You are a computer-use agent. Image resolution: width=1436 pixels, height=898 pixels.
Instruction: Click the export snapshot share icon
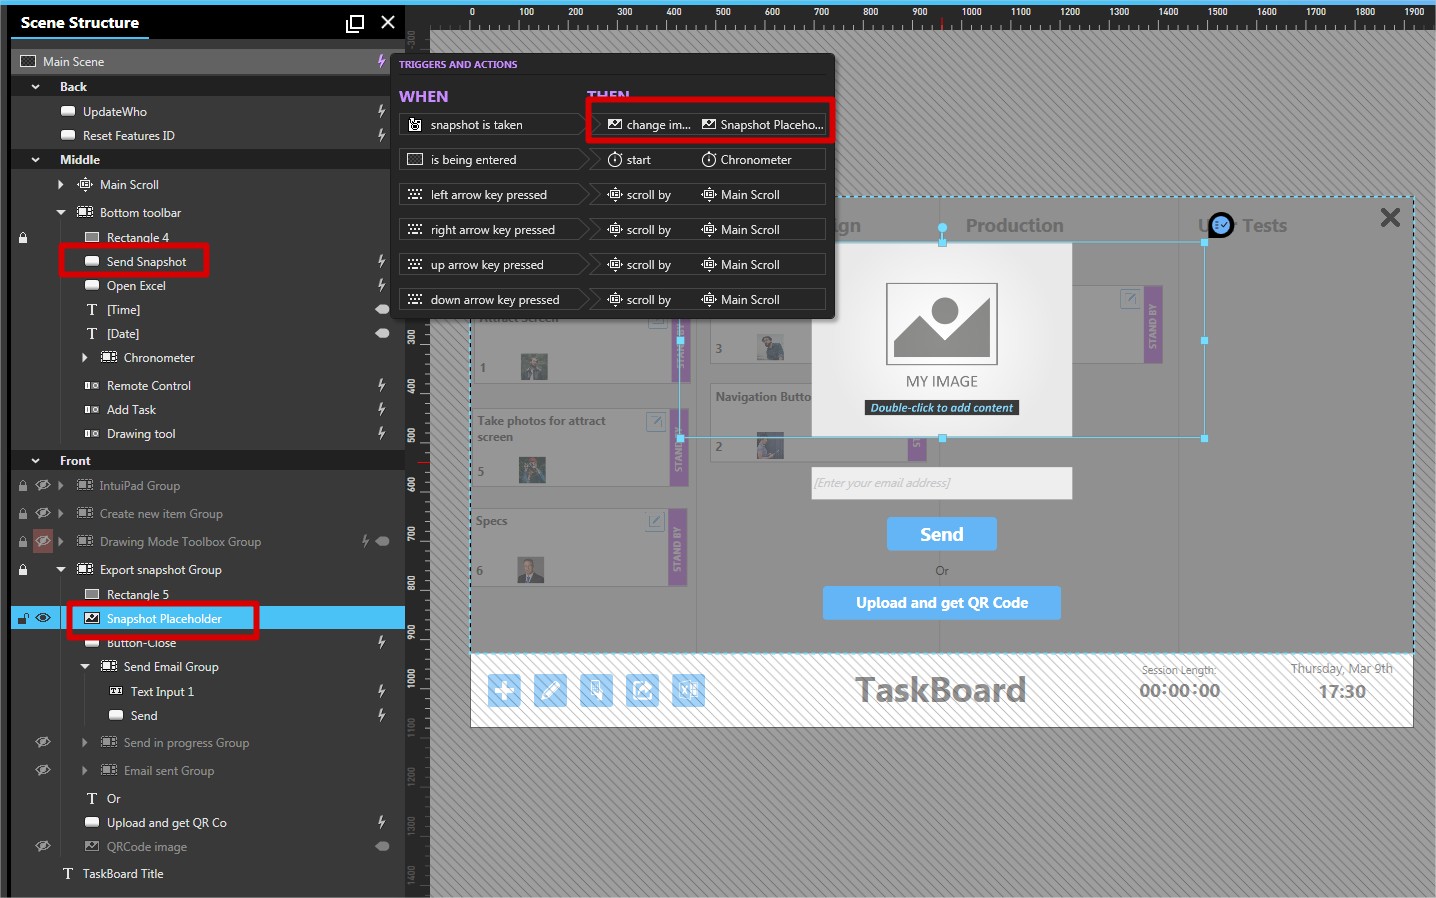pyautogui.click(x=642, y=690)
